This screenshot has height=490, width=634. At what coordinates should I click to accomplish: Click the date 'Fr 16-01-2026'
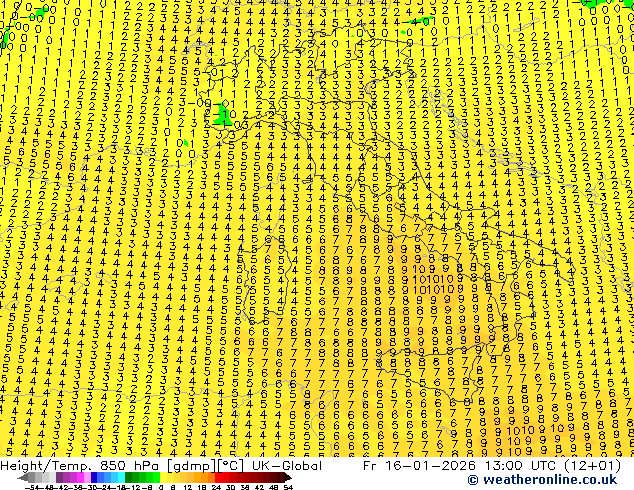pos(419,466)
